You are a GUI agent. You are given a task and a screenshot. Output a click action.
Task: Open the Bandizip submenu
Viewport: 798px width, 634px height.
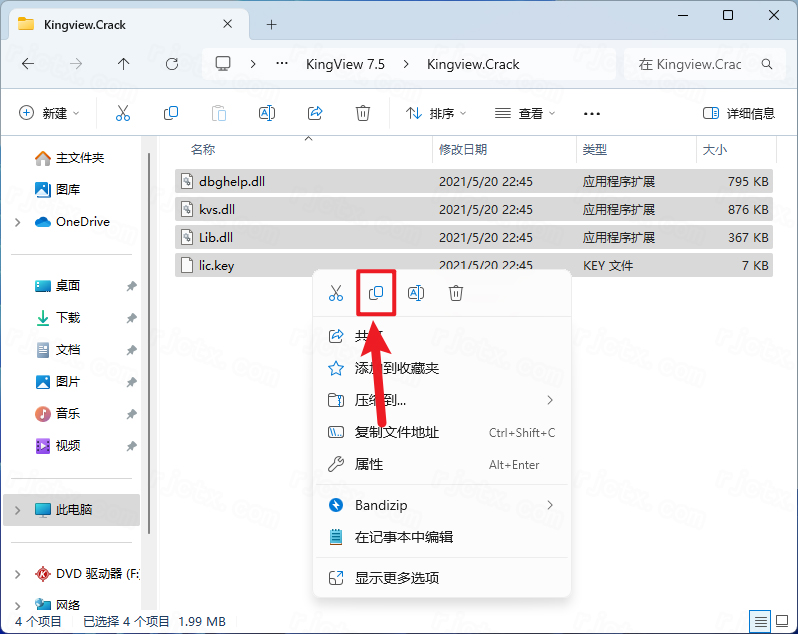441,505
